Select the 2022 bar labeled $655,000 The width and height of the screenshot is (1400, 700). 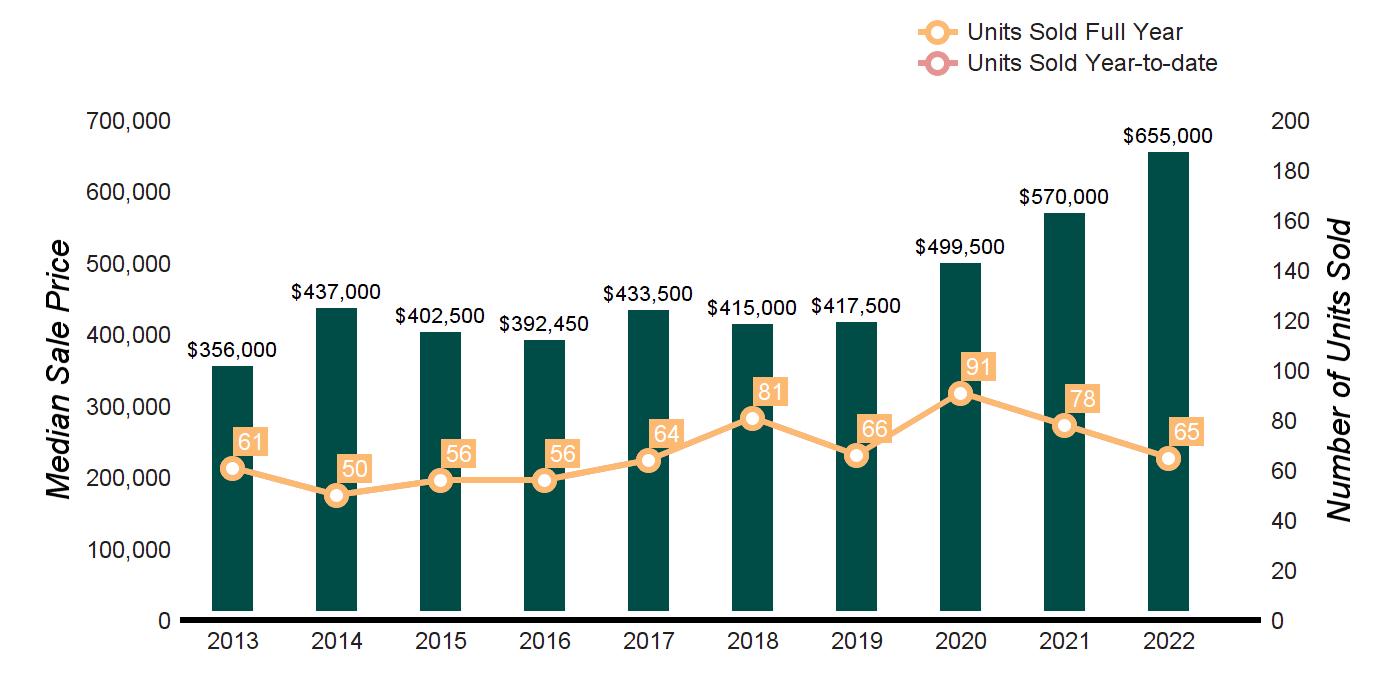[x=1168, y=381]
